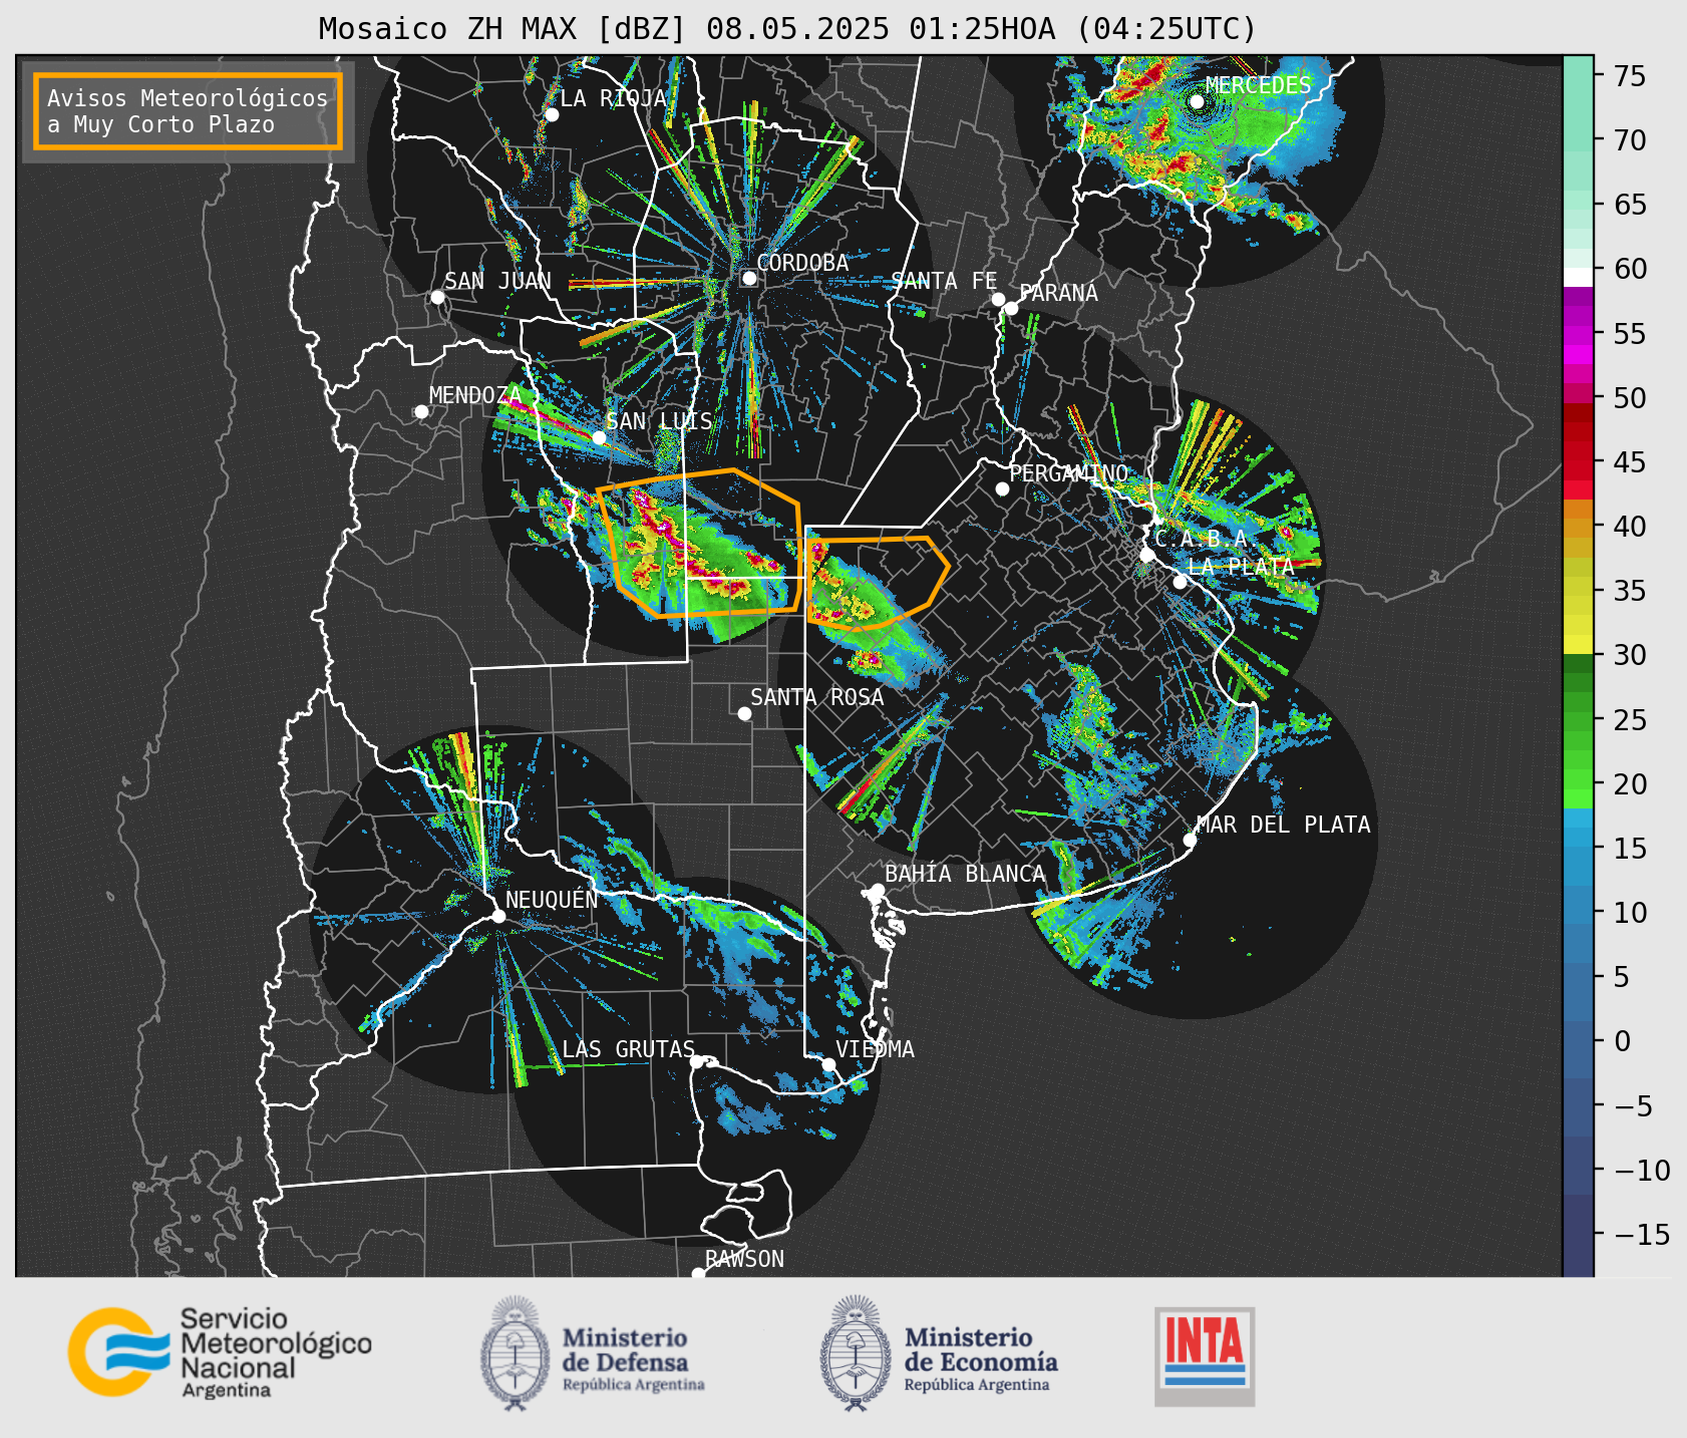The height and width of the screenshot is (1438, 1687).
Task: Click the SAN JUAN city marker dot
Action: click(x=437, y=297)
